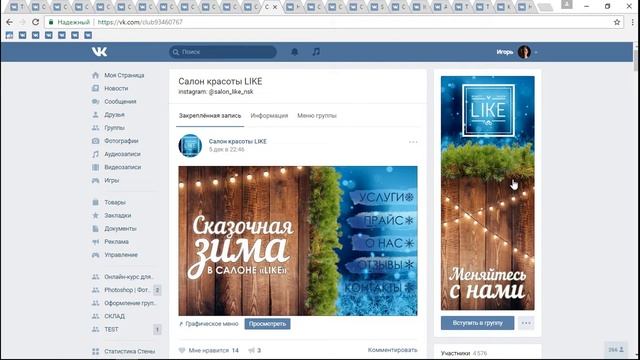The image size is (640, 360).
Task: Switch to the Информация tab
Action: tap(269, 116)
